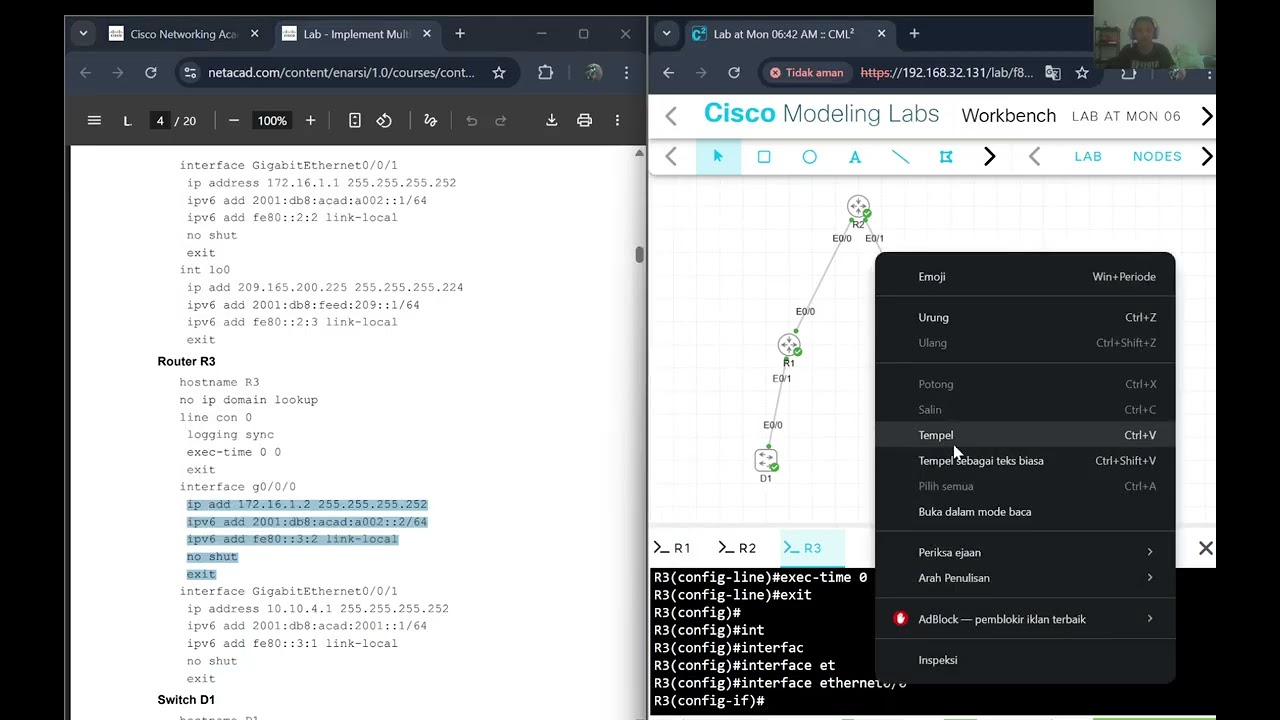Open extensions puzzle icon in left browser

pyautogui.click(x=545, y=72)
